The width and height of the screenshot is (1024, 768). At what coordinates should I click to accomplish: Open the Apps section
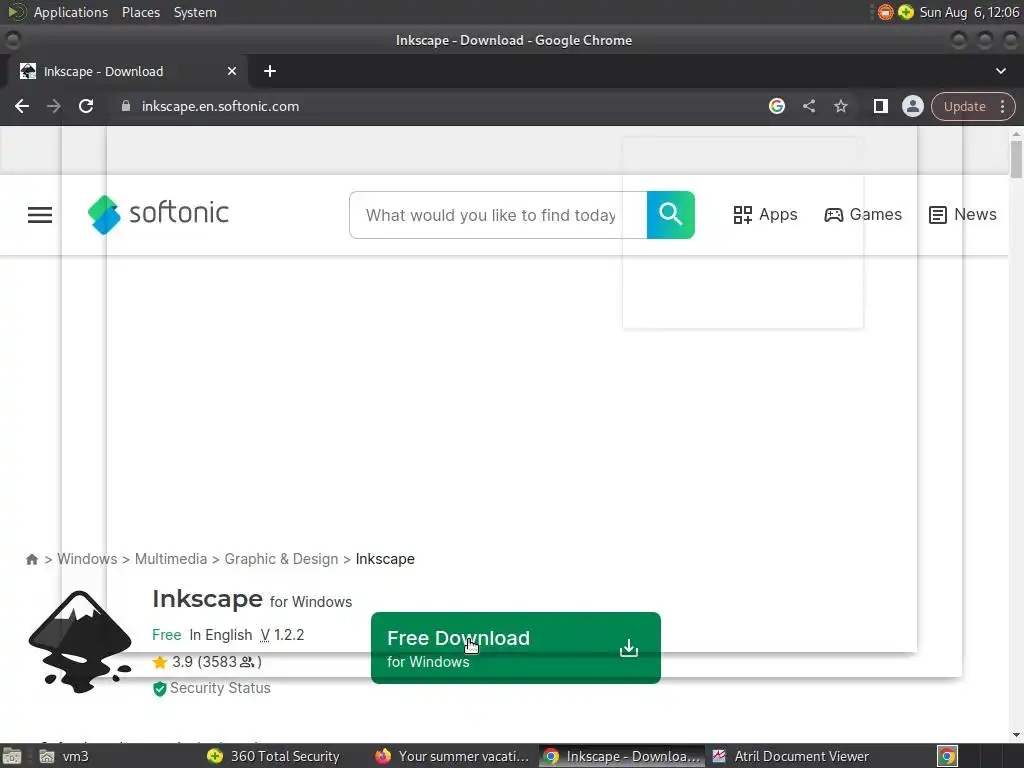point(765,215)
